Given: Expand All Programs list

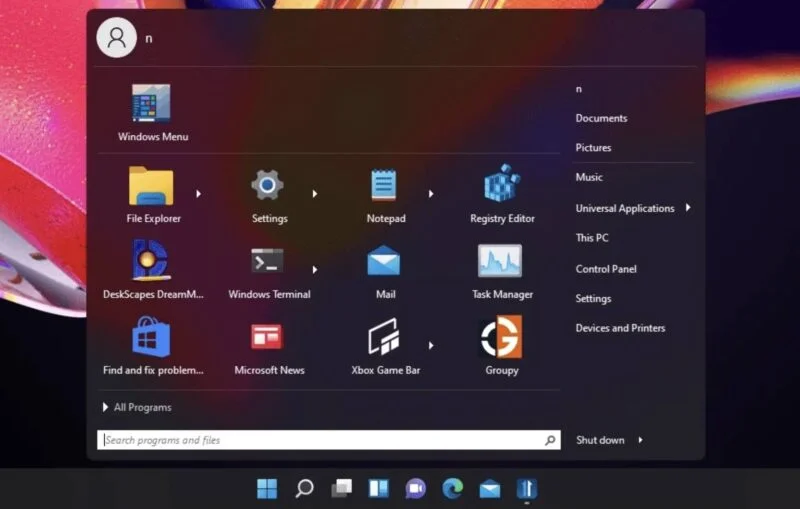Looking at the screenshot, I should (x=137, y=407).
